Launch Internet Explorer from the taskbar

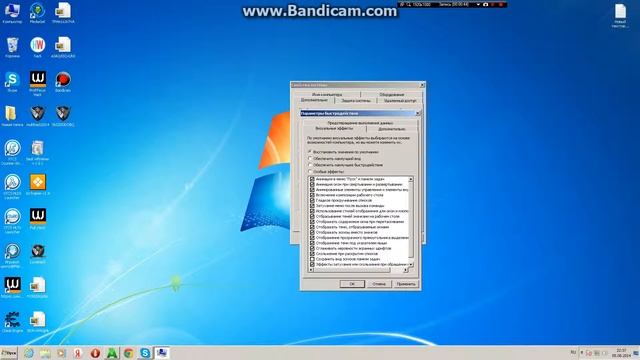(29, 353)
